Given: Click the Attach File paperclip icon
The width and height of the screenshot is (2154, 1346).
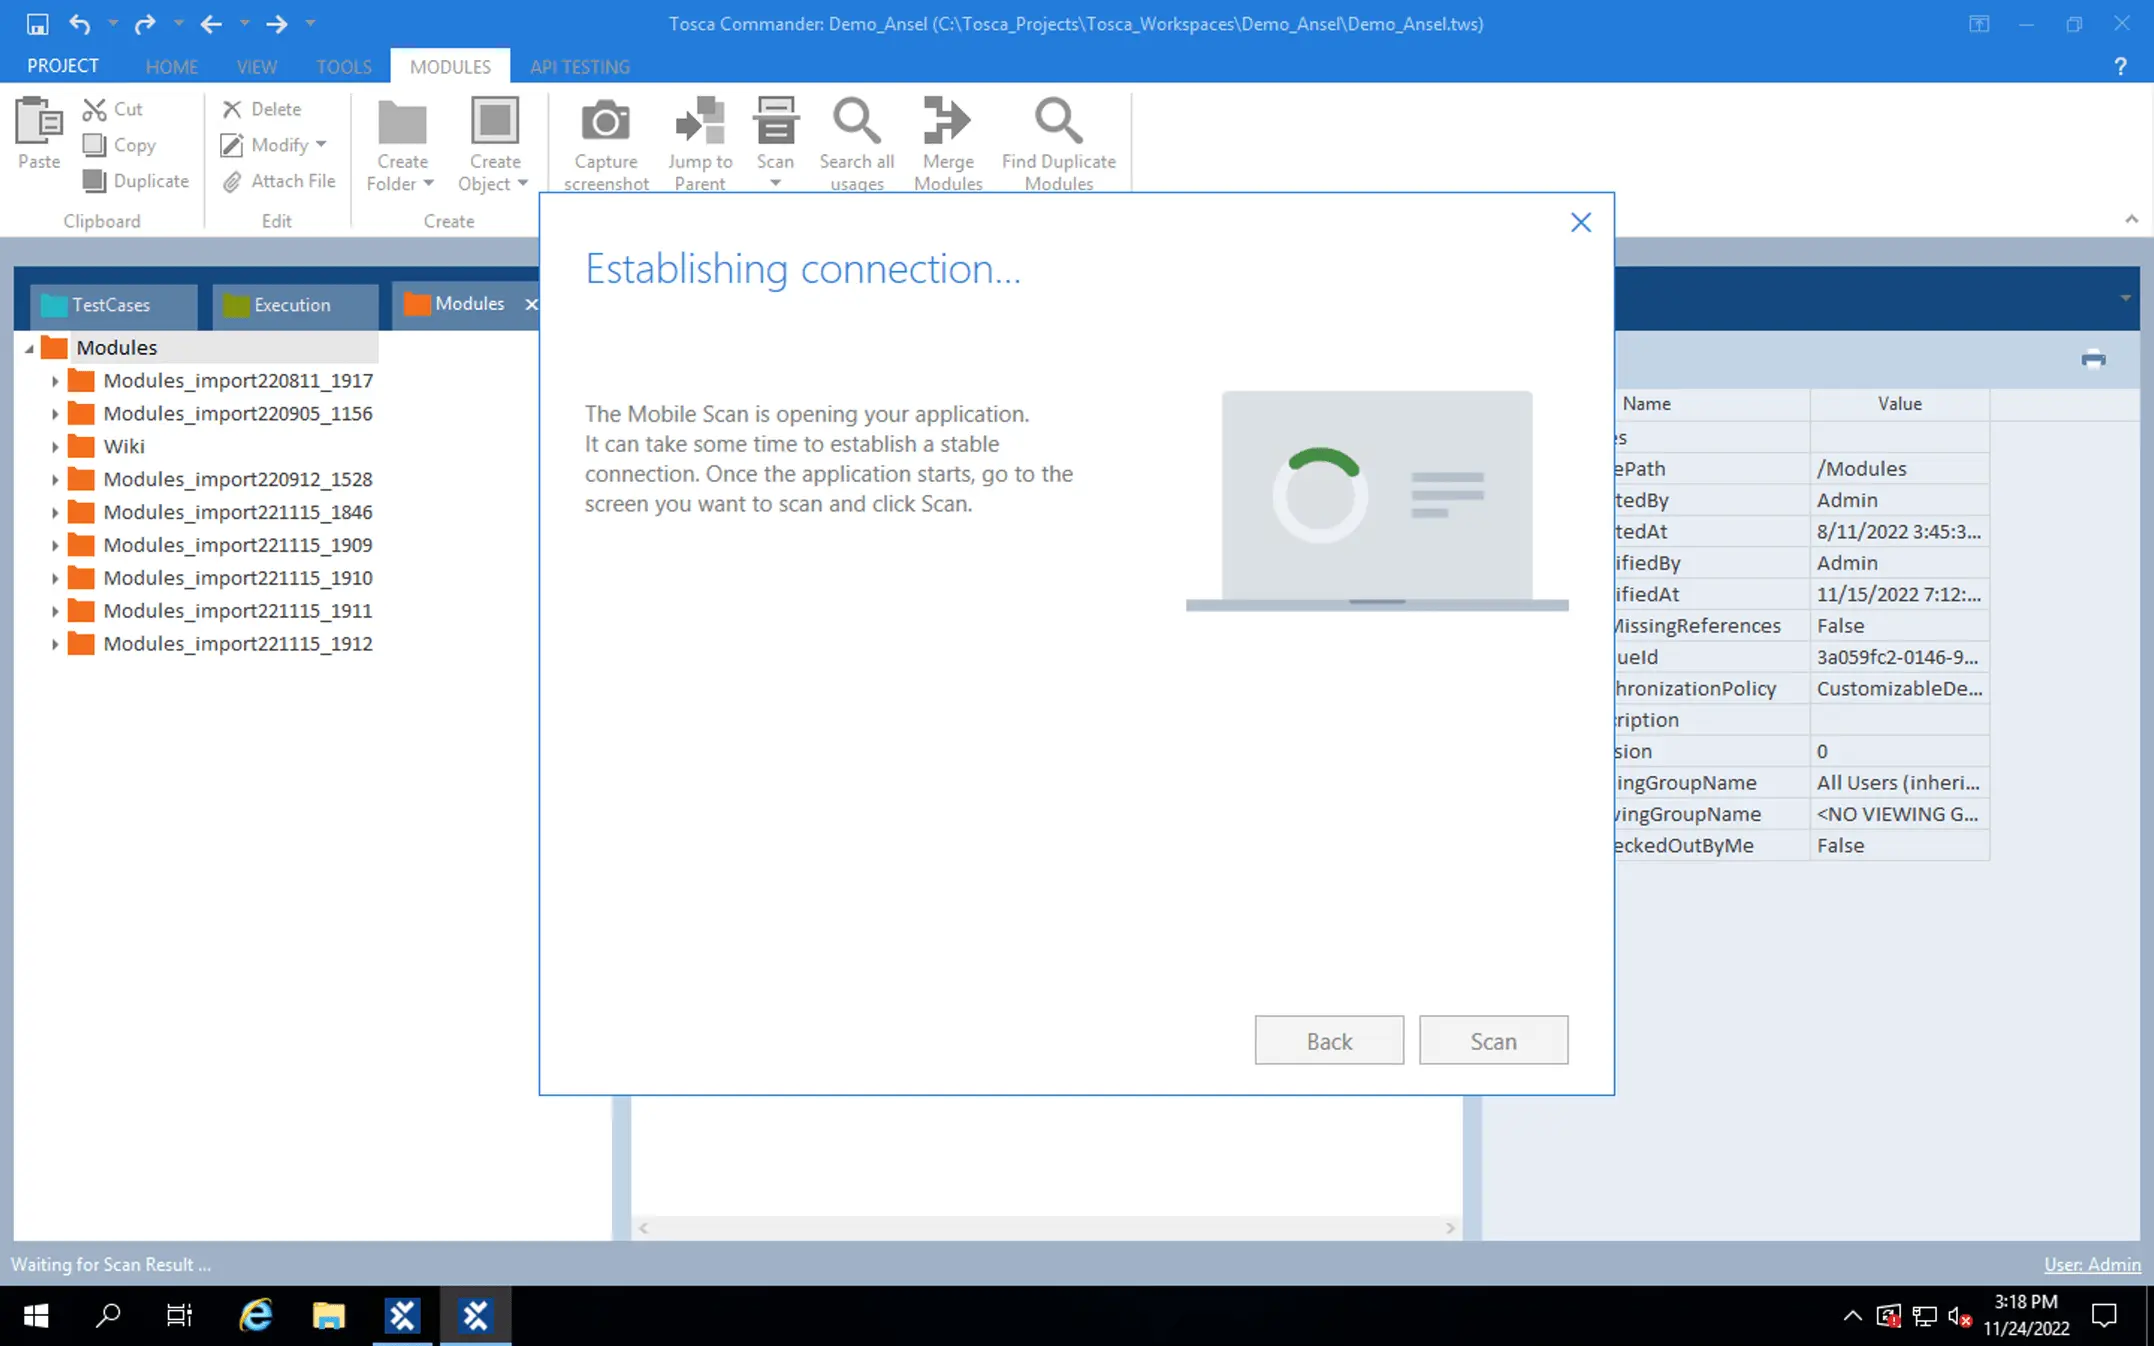Looking at the screenshot, I should tap(232, 182).
